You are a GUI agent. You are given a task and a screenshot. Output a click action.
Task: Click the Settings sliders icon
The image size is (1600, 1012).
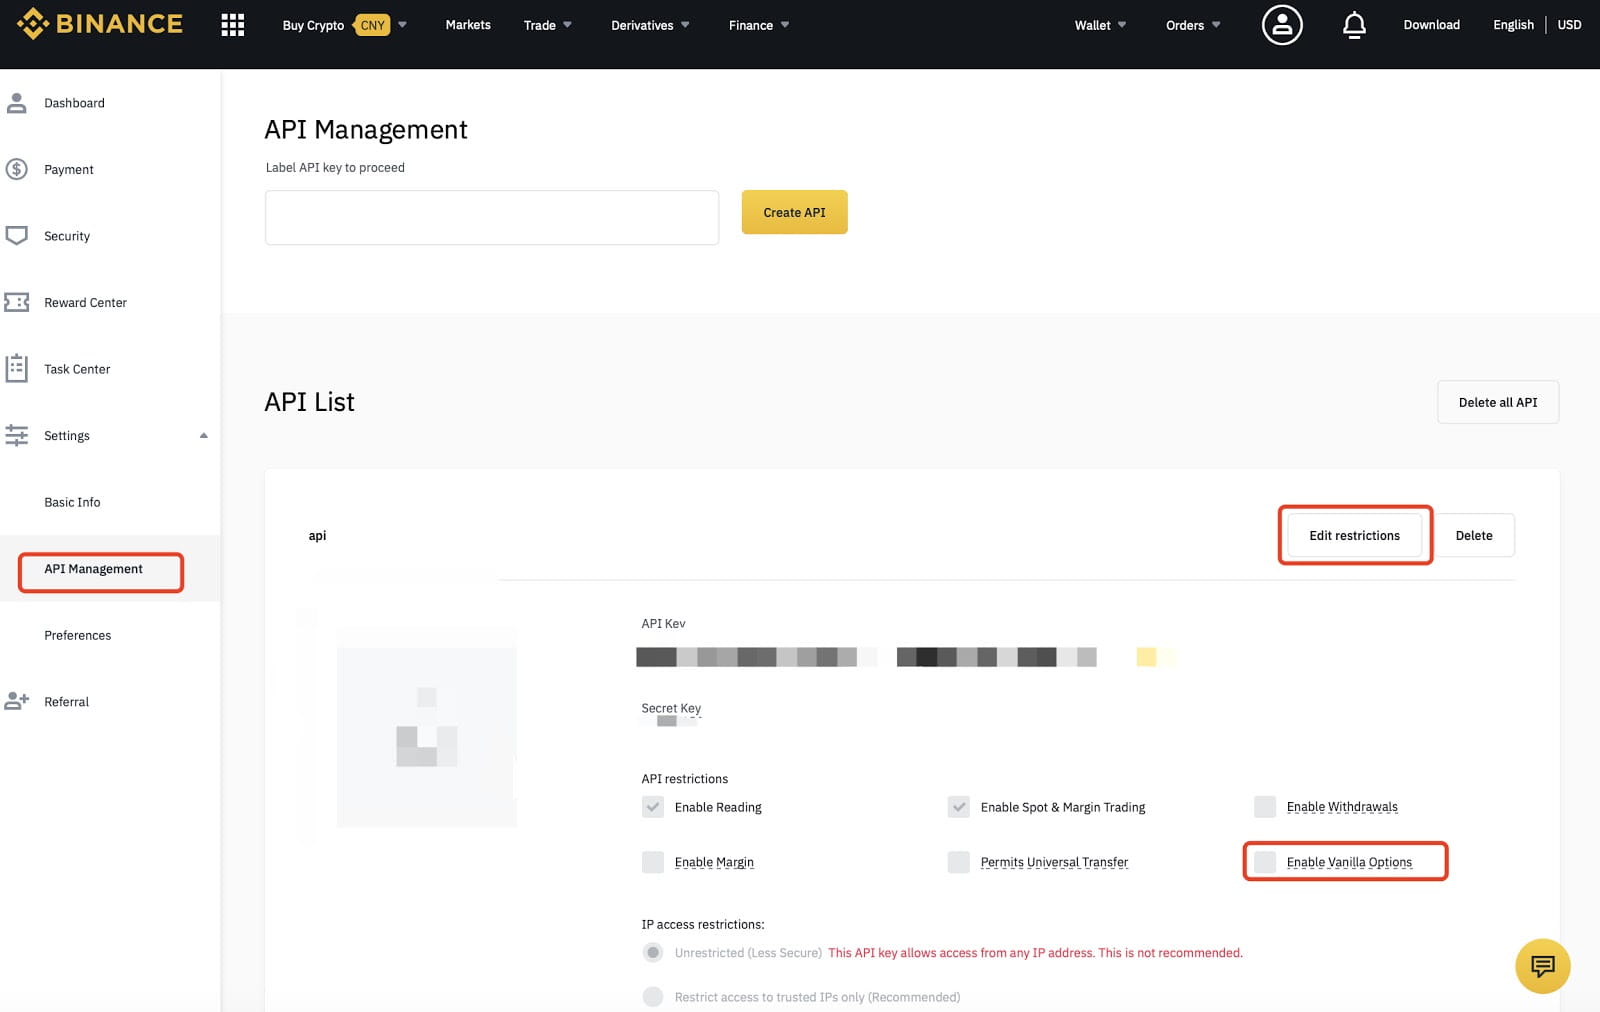coord(16,435)
